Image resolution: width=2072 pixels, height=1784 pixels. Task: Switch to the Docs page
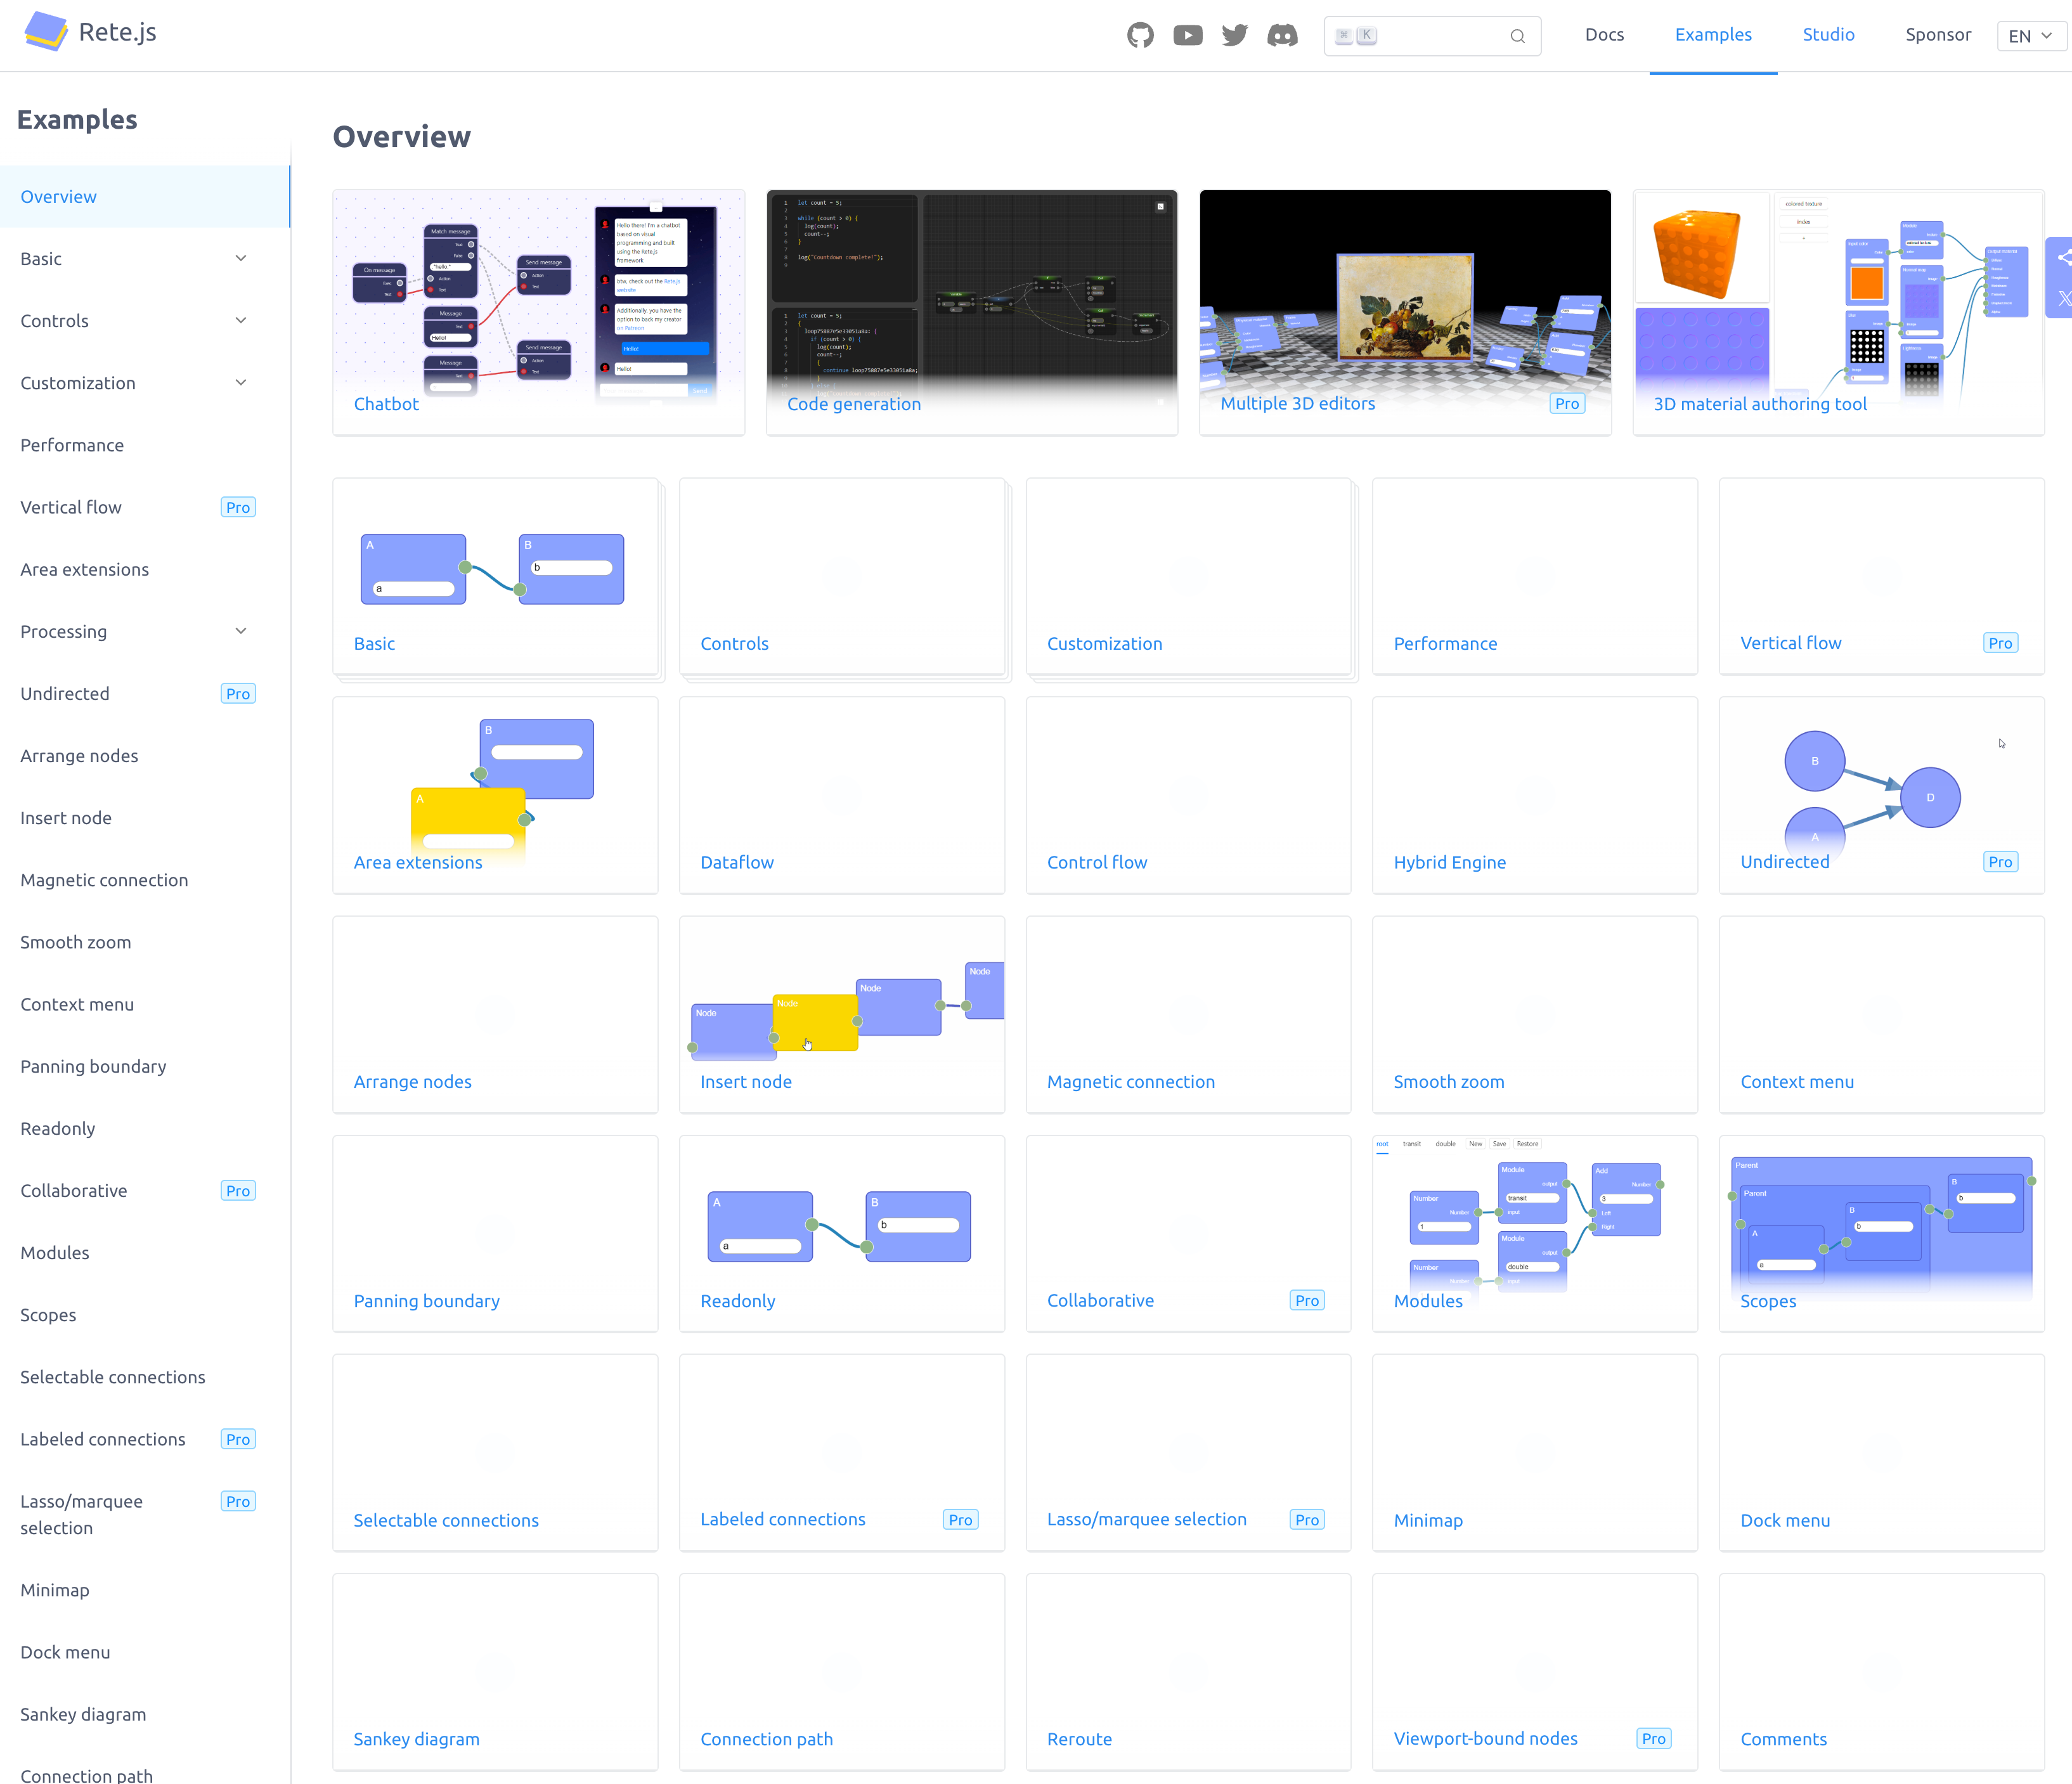pos(1604,34)
